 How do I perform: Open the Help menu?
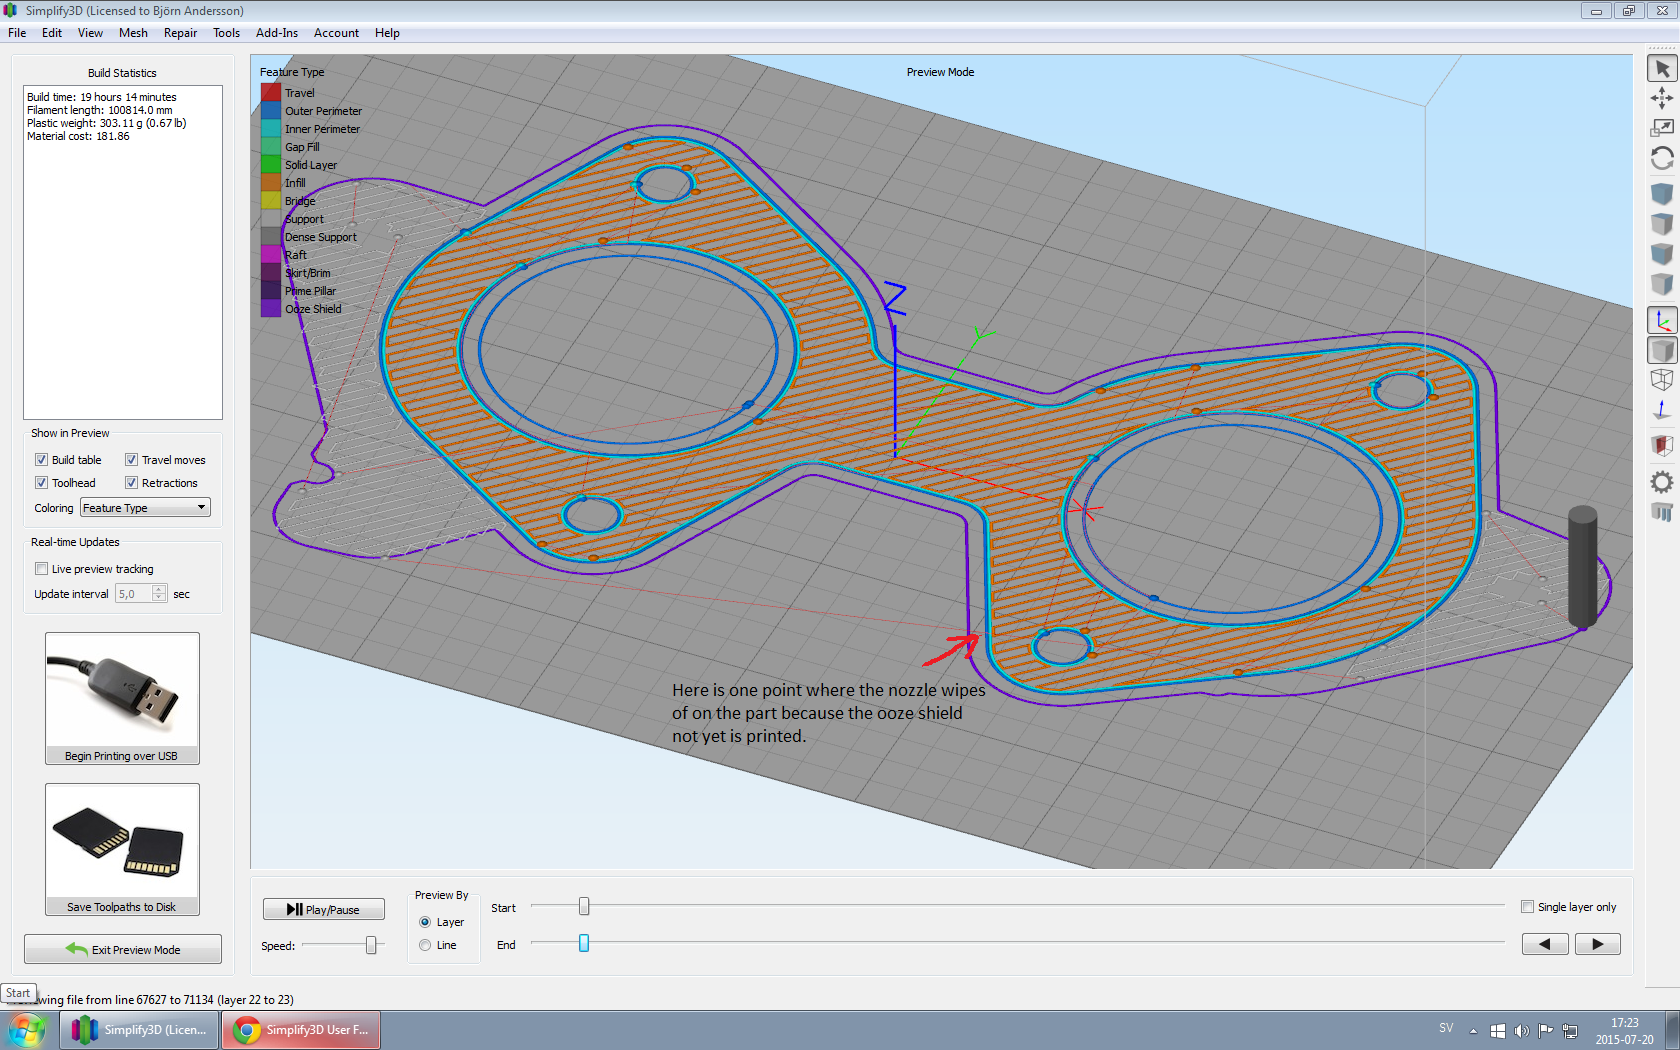(387, 33)
